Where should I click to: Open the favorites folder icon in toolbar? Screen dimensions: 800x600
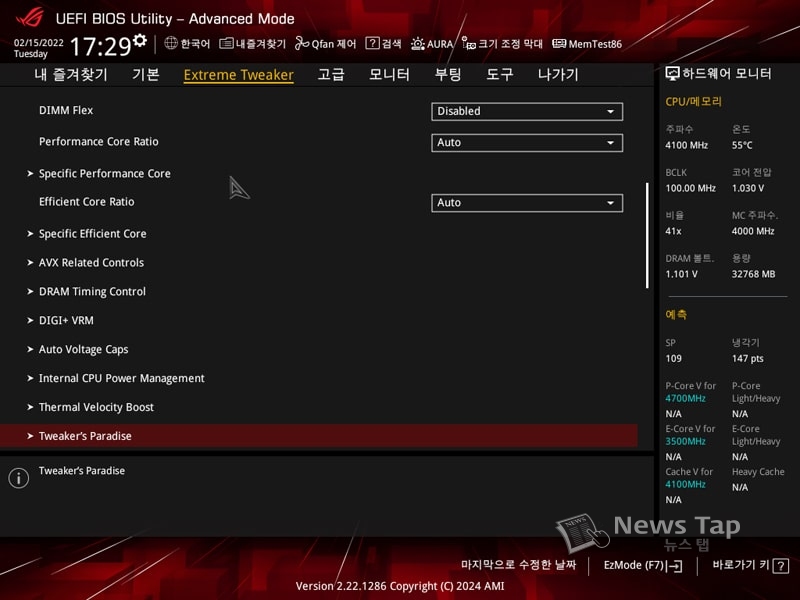tap(227, 44)
